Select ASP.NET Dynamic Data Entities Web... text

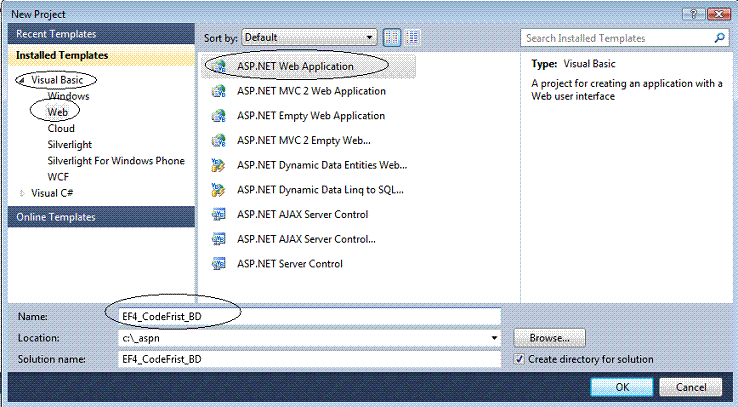(x=322, y=165)
